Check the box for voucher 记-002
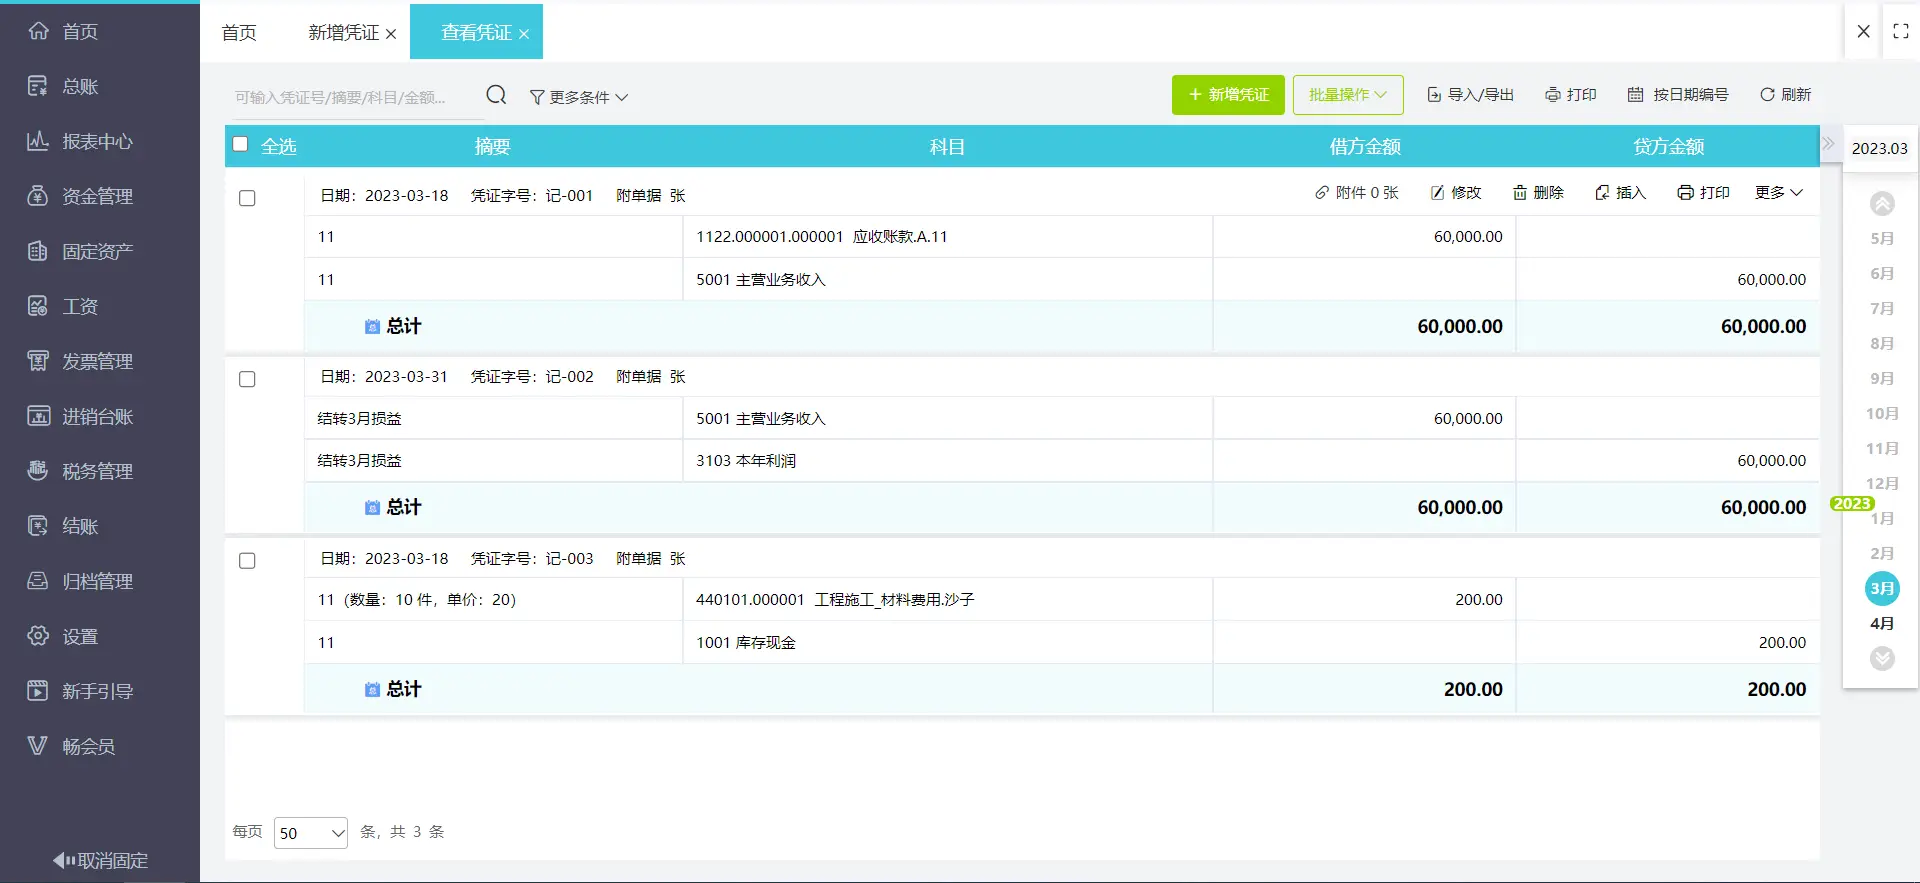The width and height of the screenshot is (1920, 883). point(247,379)
